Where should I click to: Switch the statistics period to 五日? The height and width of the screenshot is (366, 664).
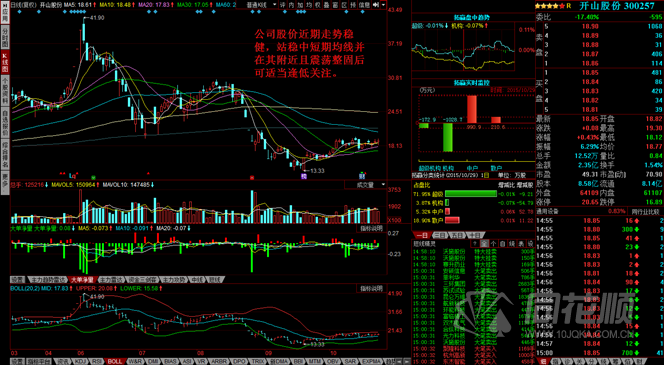pos(457,236)
